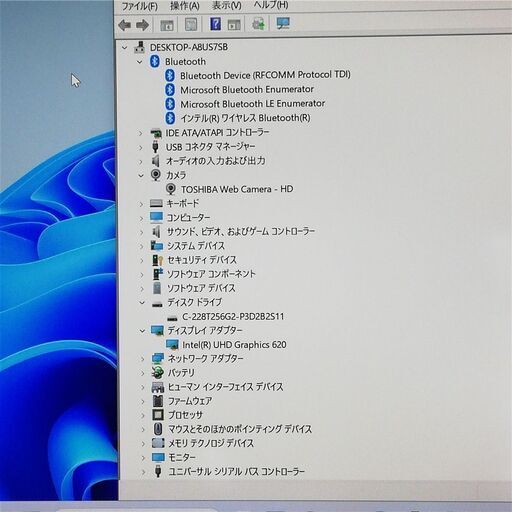
Task: Select the TOSHIBA Web Camera - HD entry
Action: click(237, 189)
